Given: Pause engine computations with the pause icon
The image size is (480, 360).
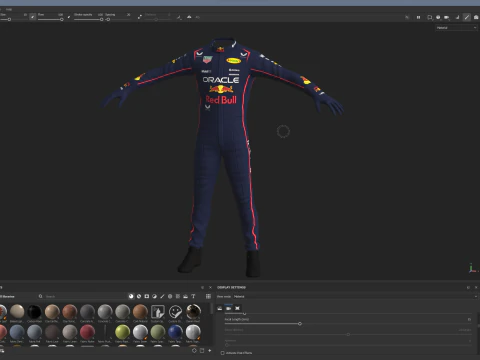Looking at the screenshot, I should (418, 17).
